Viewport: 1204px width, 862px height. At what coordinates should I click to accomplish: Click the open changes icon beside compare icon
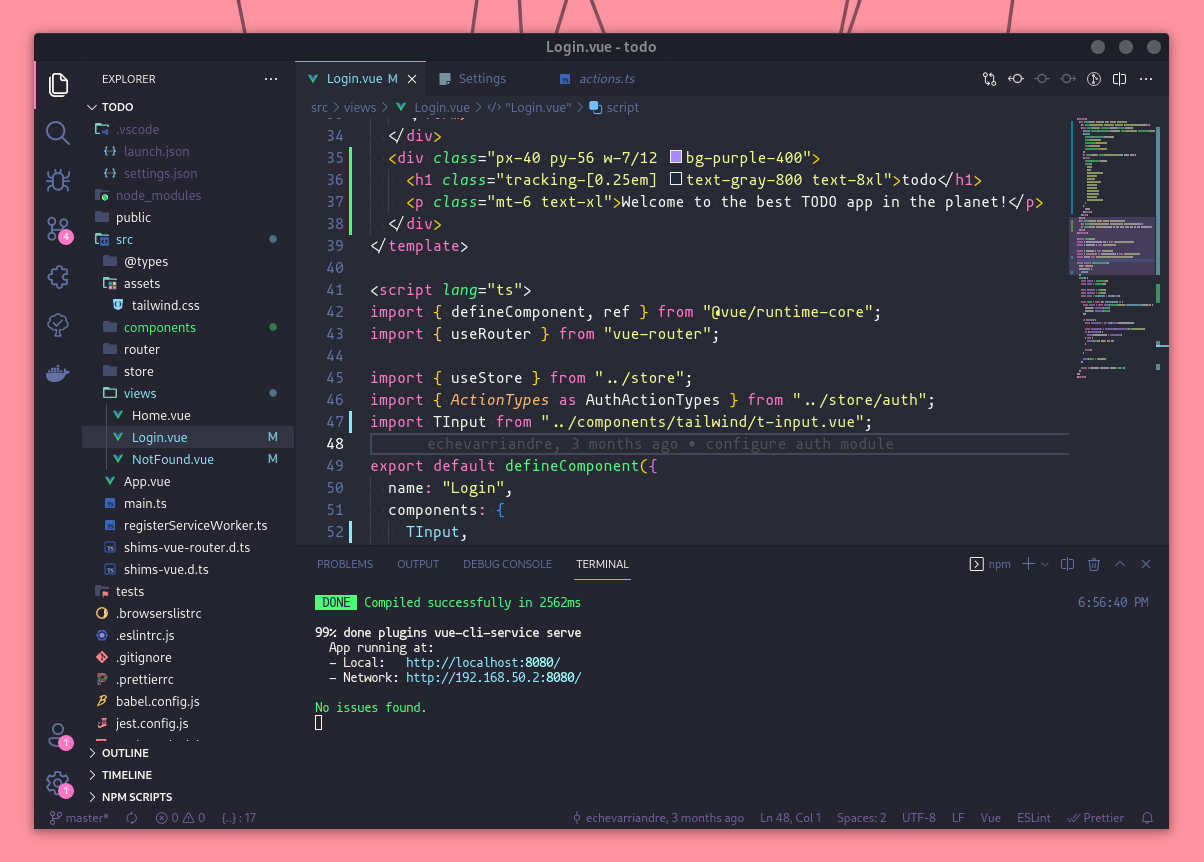click(x=1016, y=79)
